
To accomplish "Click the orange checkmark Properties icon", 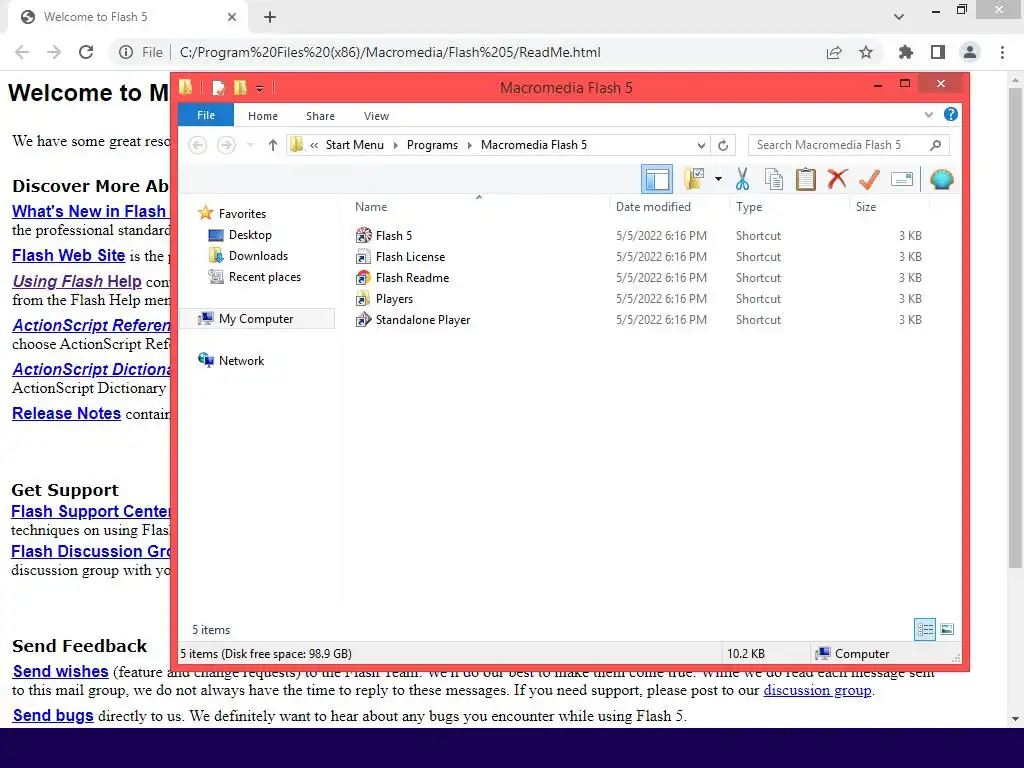I will click(x=869, y=179).
